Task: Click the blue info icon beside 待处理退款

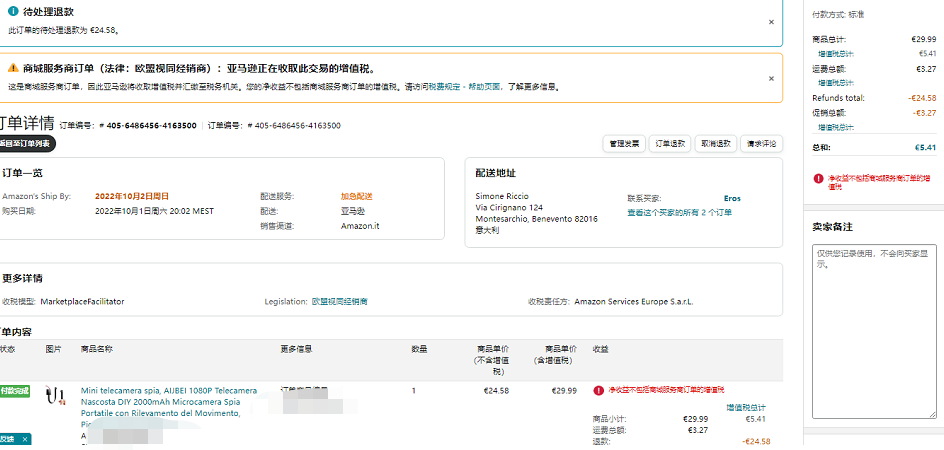Action: [13, 11]
